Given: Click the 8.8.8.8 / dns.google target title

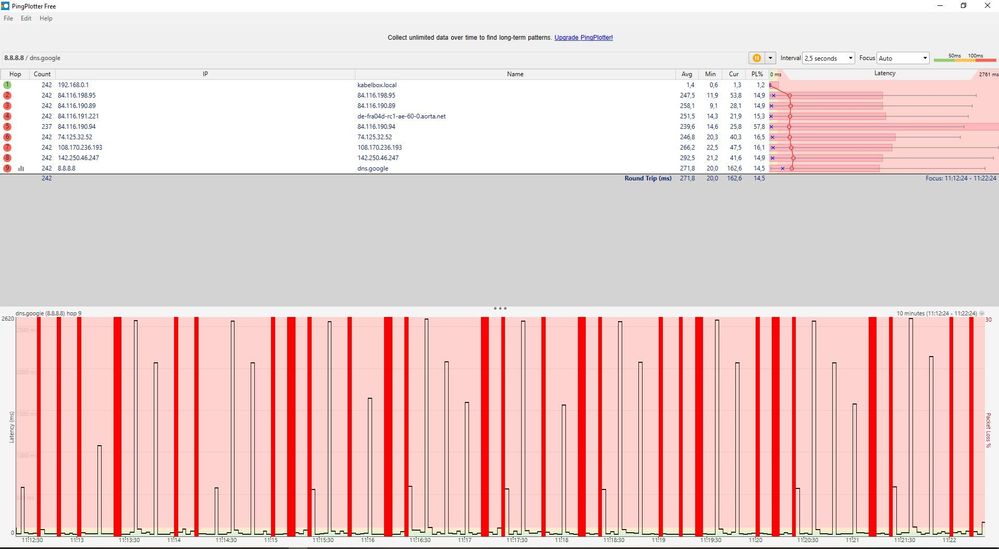Looking at the screenshot, I should 32,58.
